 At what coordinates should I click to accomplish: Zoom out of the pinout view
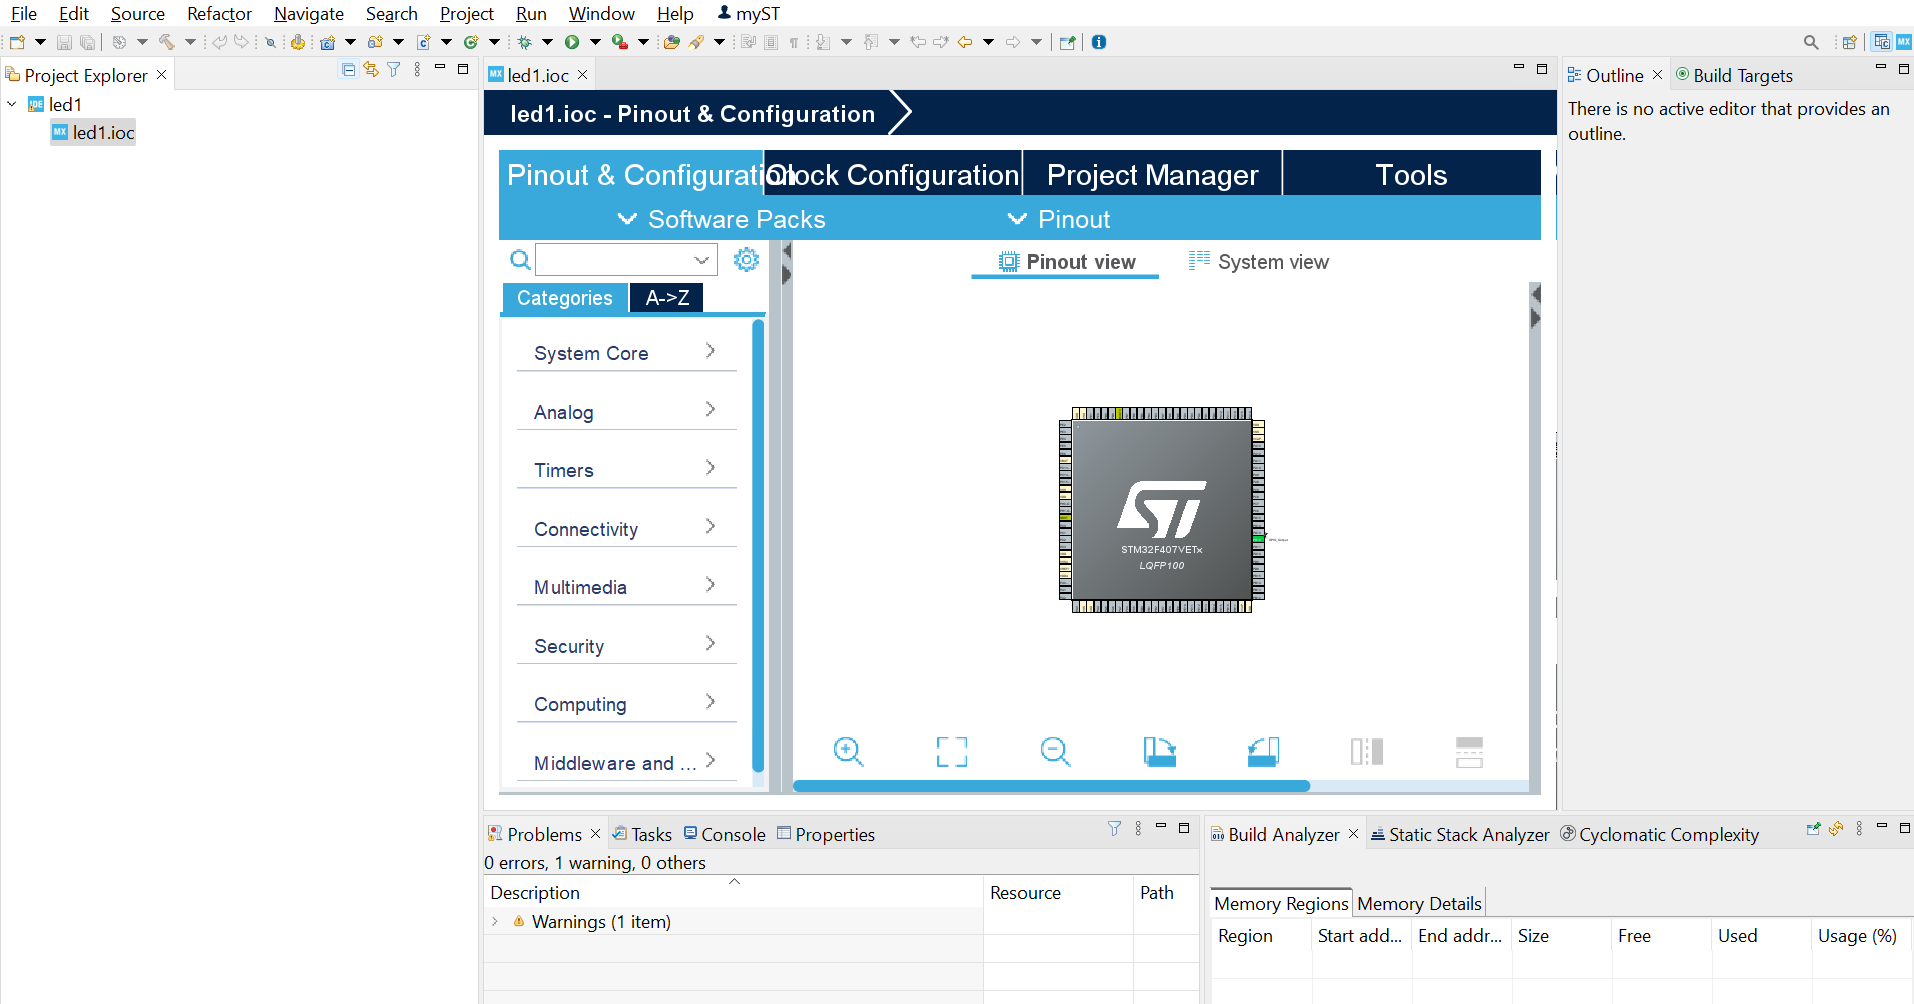[x=1055, y=751]
